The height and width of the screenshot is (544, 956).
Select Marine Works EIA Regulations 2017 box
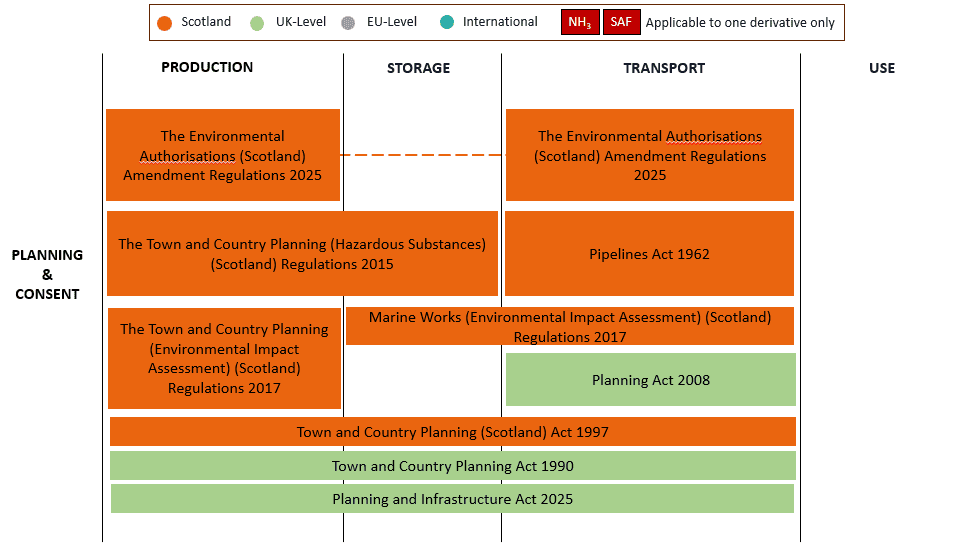point(570,326)
